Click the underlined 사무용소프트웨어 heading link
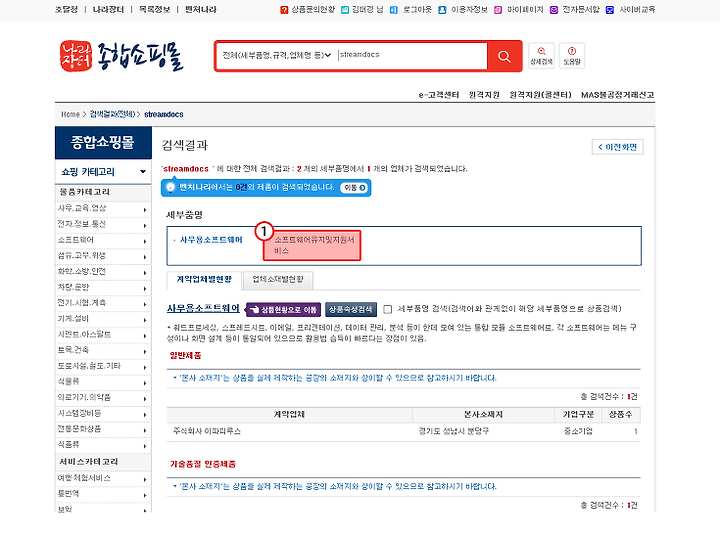 tap(203, 308)
